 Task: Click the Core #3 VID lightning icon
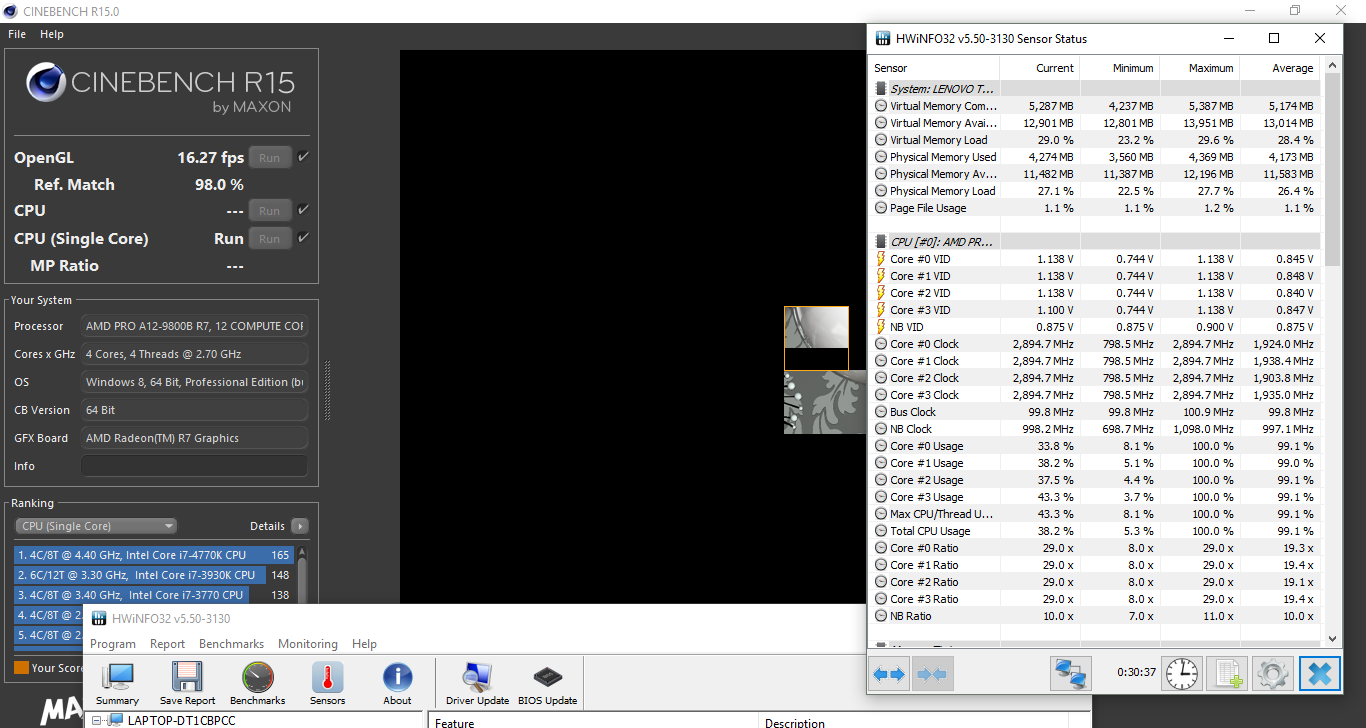click(881, 310)
